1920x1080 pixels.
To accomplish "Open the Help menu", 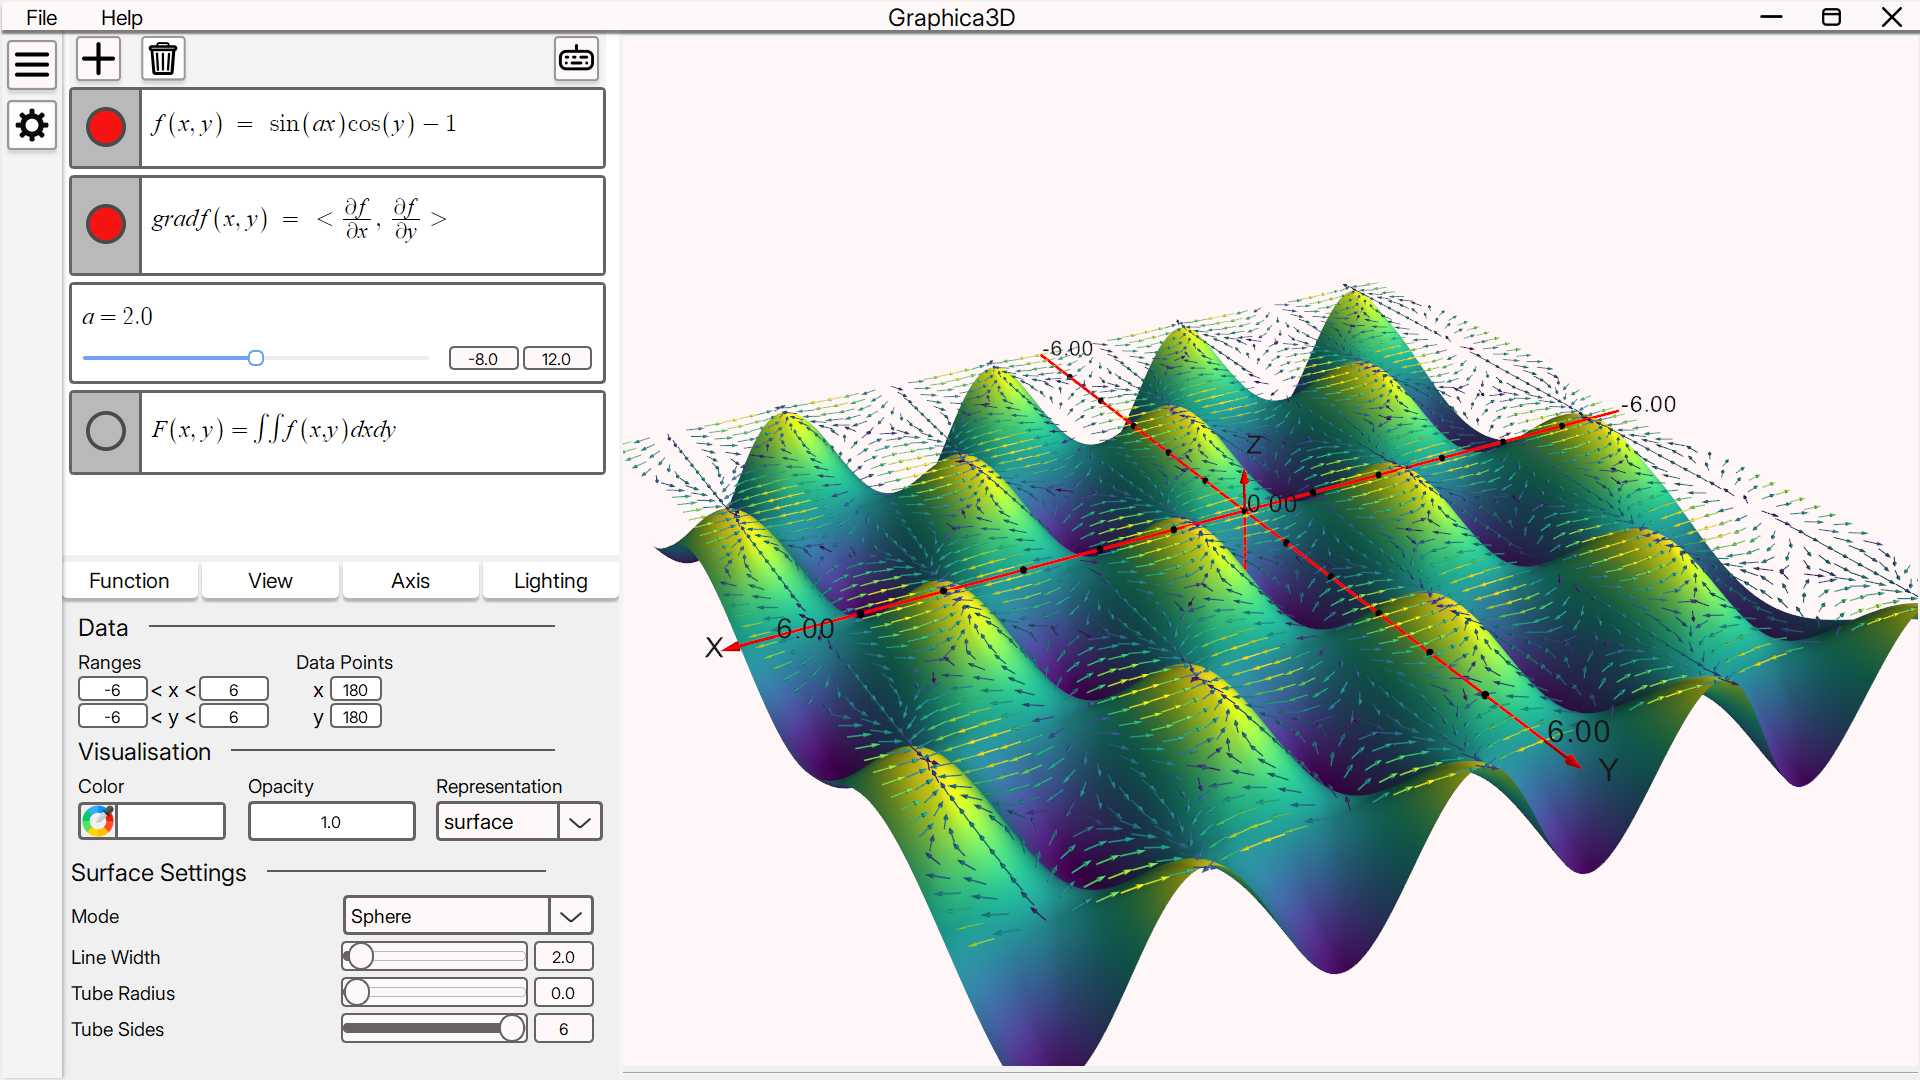I will pos(122,17).
